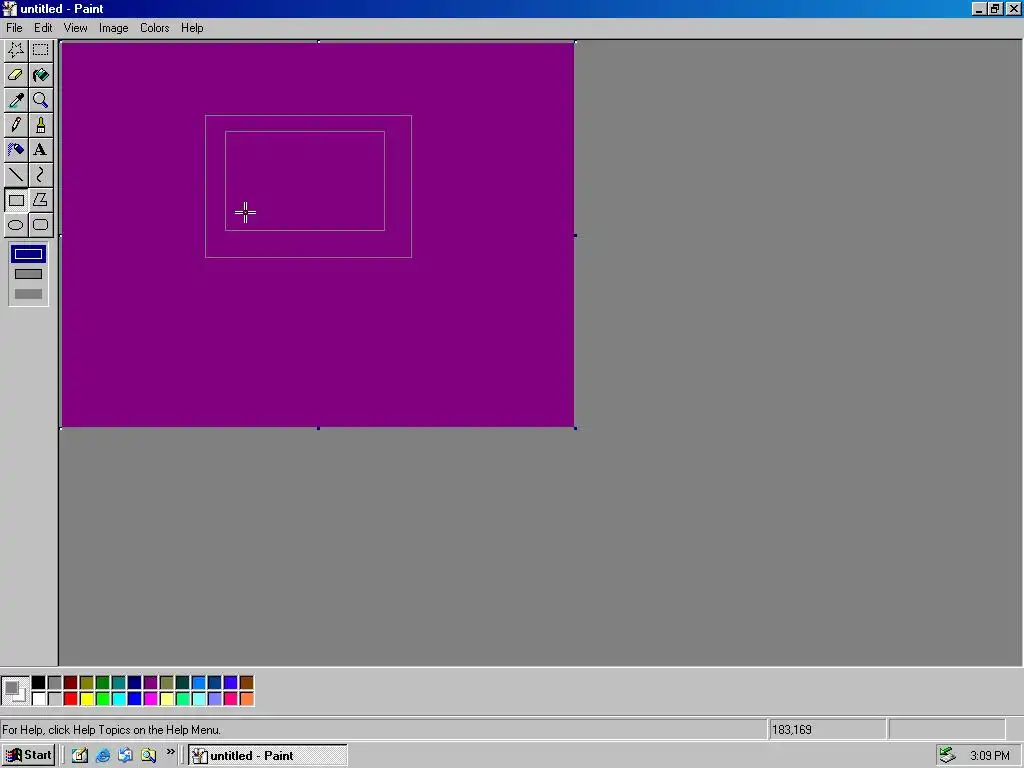Choose the straight Line tool
Image resolution: width=1024 pixels, height=768 pixels.
pyautogui.click(x=16, y=174)
